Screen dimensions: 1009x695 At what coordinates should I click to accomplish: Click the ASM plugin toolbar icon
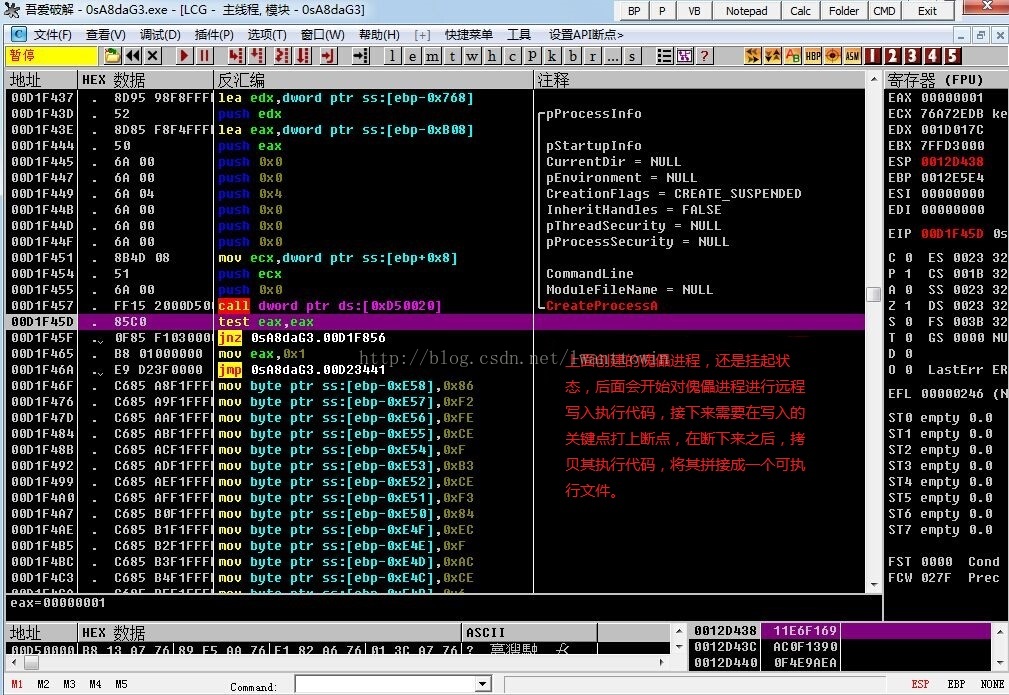click(853, 56)
